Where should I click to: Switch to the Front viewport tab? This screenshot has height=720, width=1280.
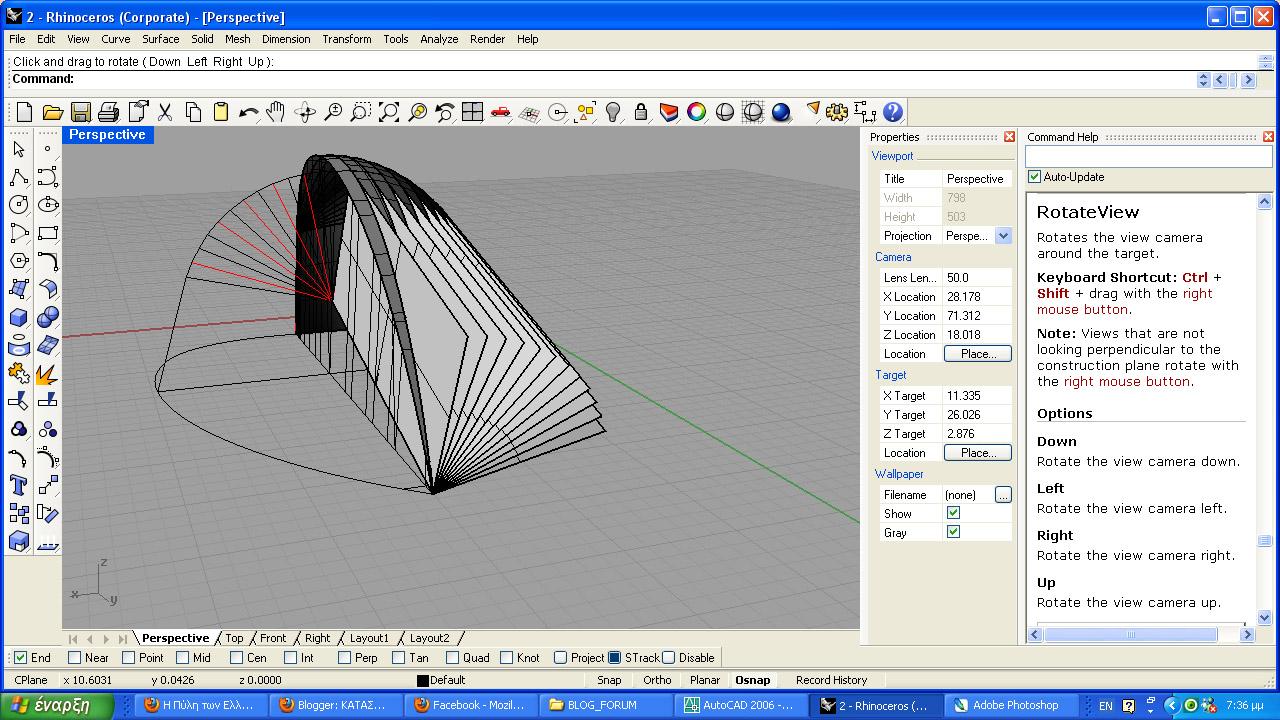272,638
